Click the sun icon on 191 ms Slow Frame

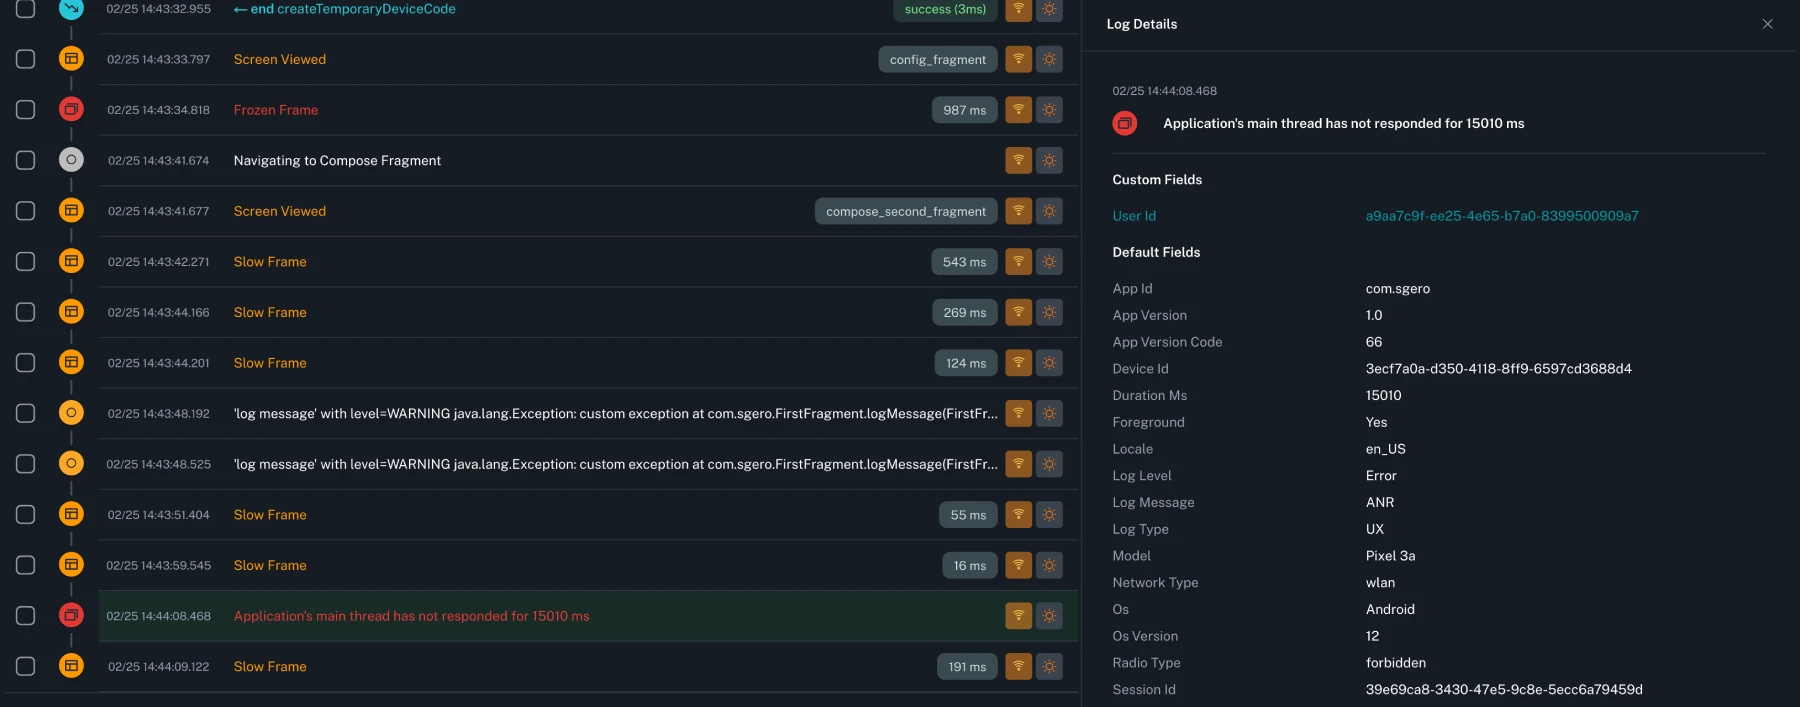(x=1049, y=666)
